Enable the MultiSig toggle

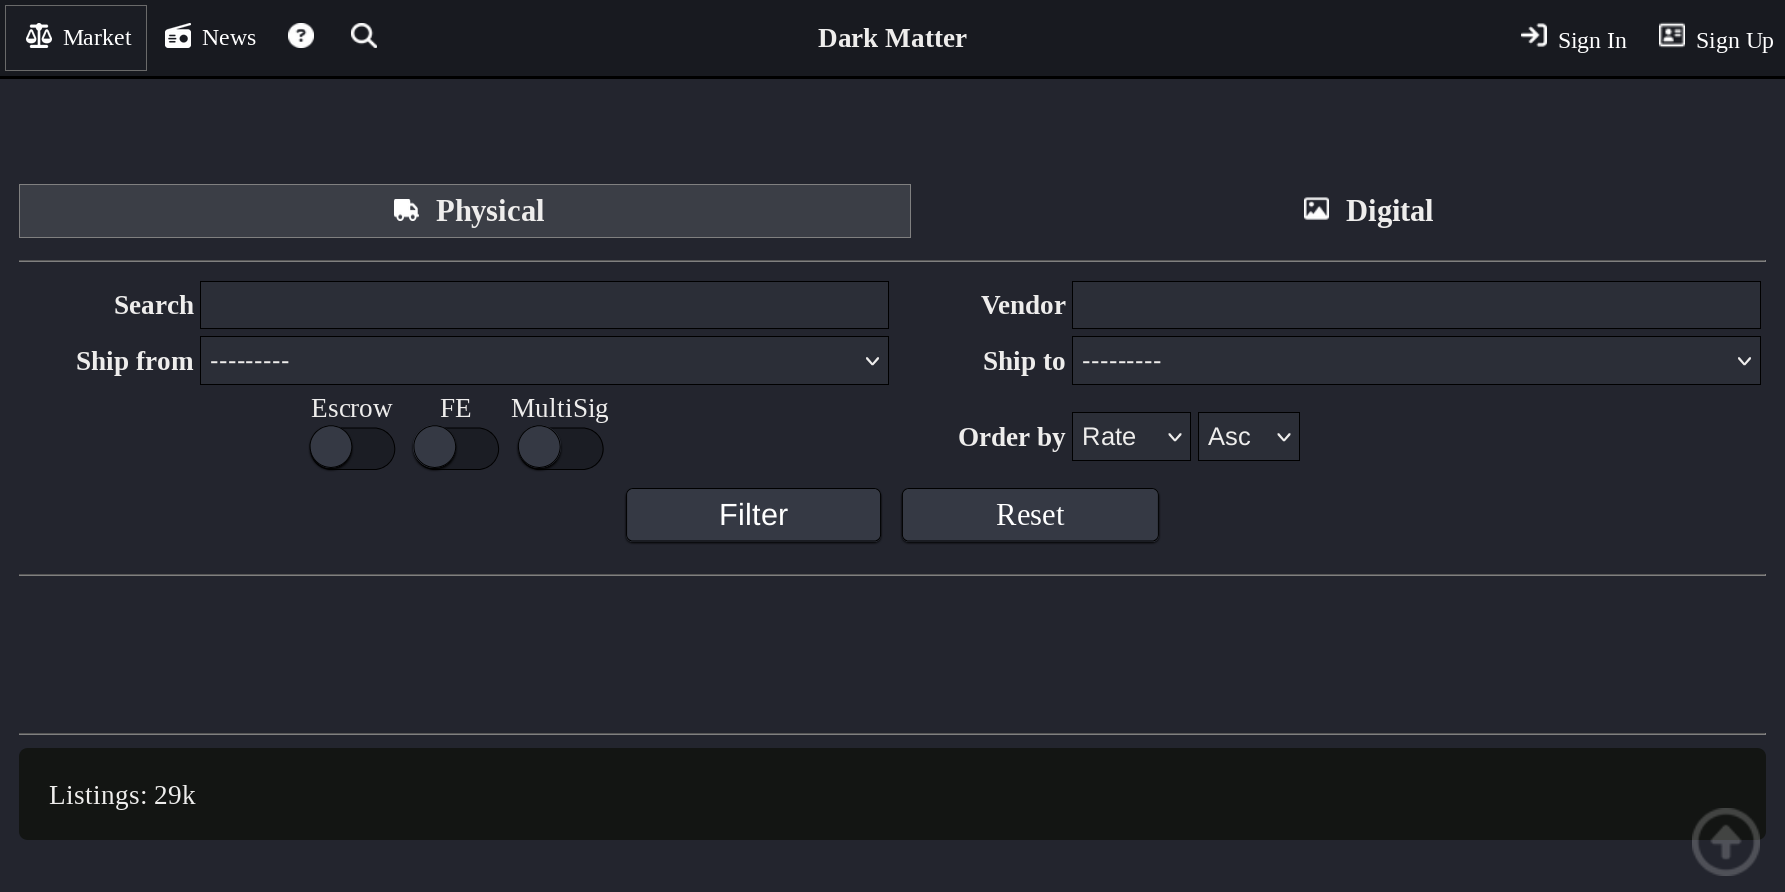(x=560, y=448)
